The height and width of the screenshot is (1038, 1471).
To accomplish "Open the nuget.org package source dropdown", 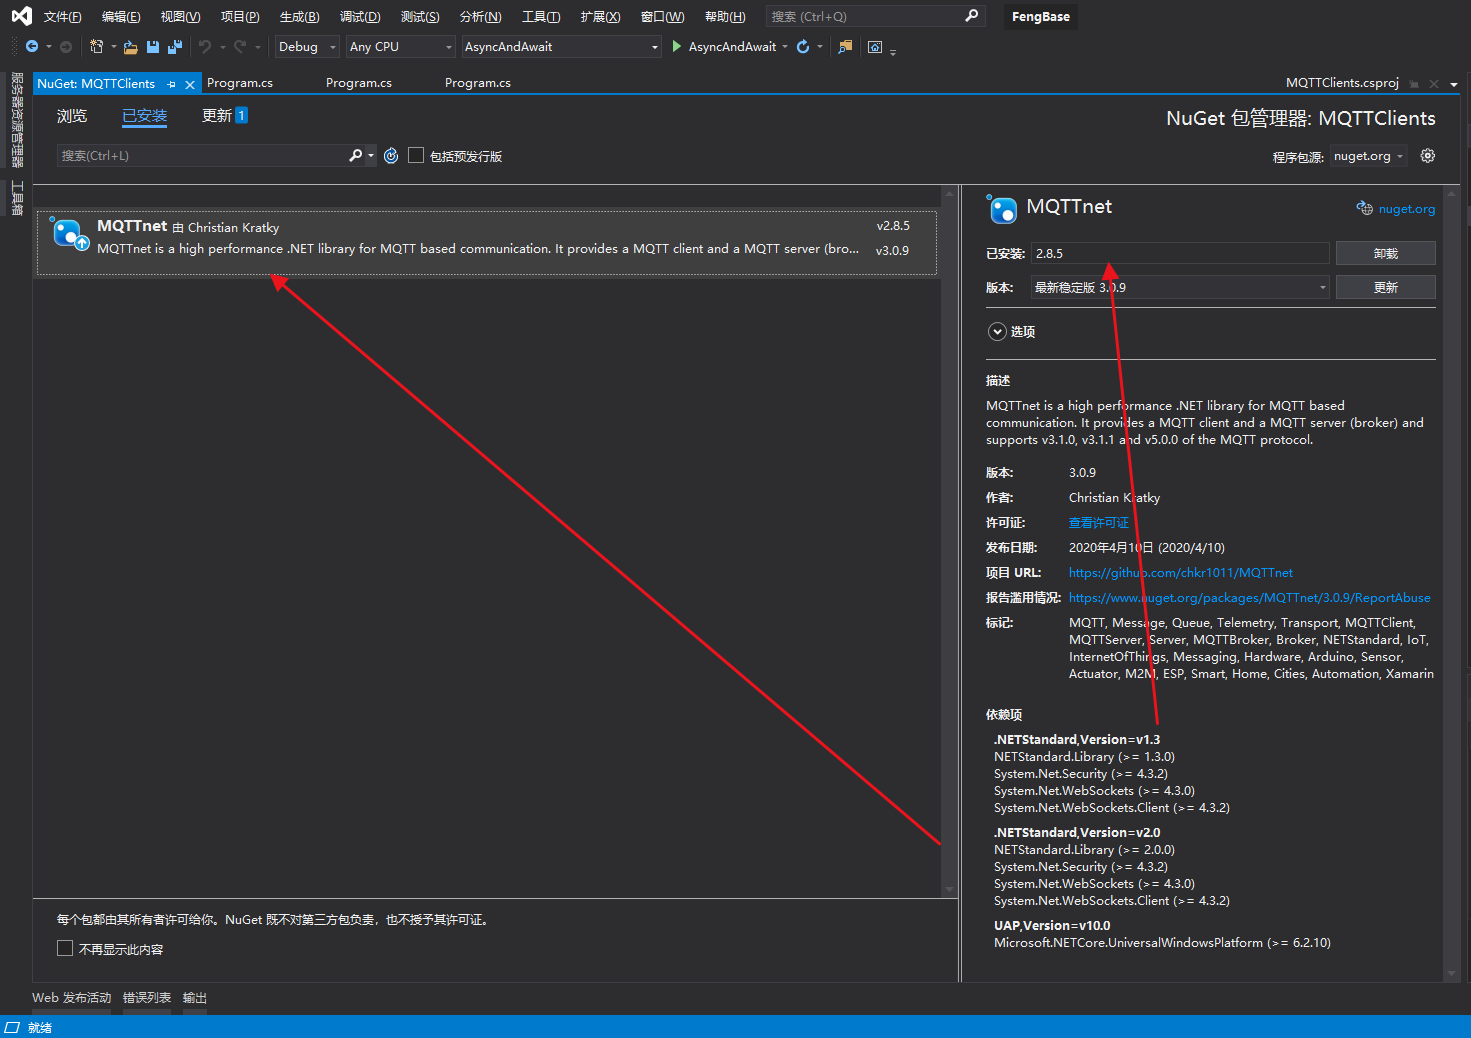I will click(1368, 156).
